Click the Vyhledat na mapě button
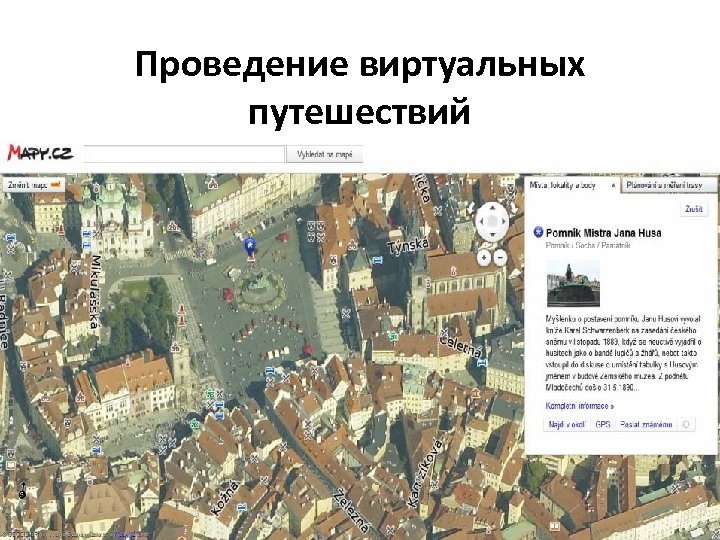The width and height of the screenshot is (720, 540). click(325, 154)
